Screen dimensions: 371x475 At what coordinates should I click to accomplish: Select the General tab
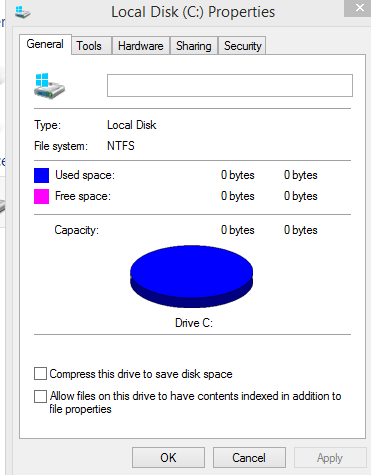coord(45,44)
